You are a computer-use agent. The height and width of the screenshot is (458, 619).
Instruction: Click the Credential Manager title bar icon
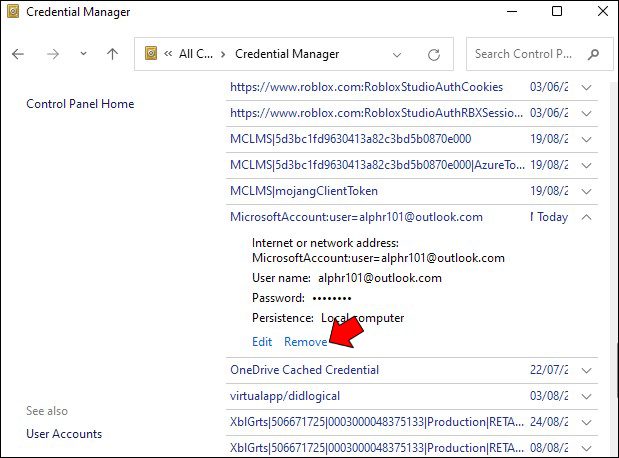click(13, 11)
